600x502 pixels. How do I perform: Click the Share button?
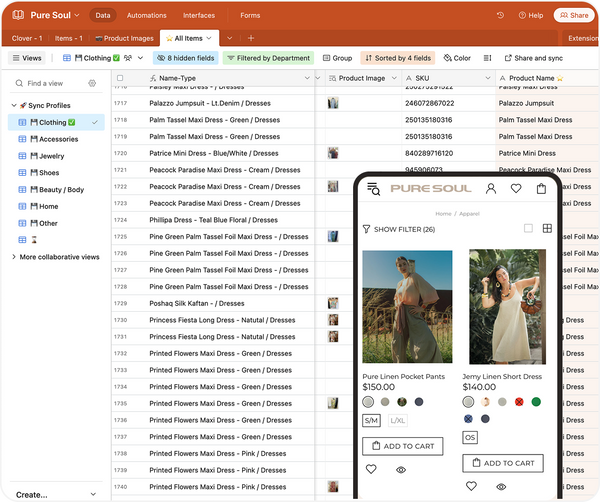pyautogui.click(x=573, y=15)
